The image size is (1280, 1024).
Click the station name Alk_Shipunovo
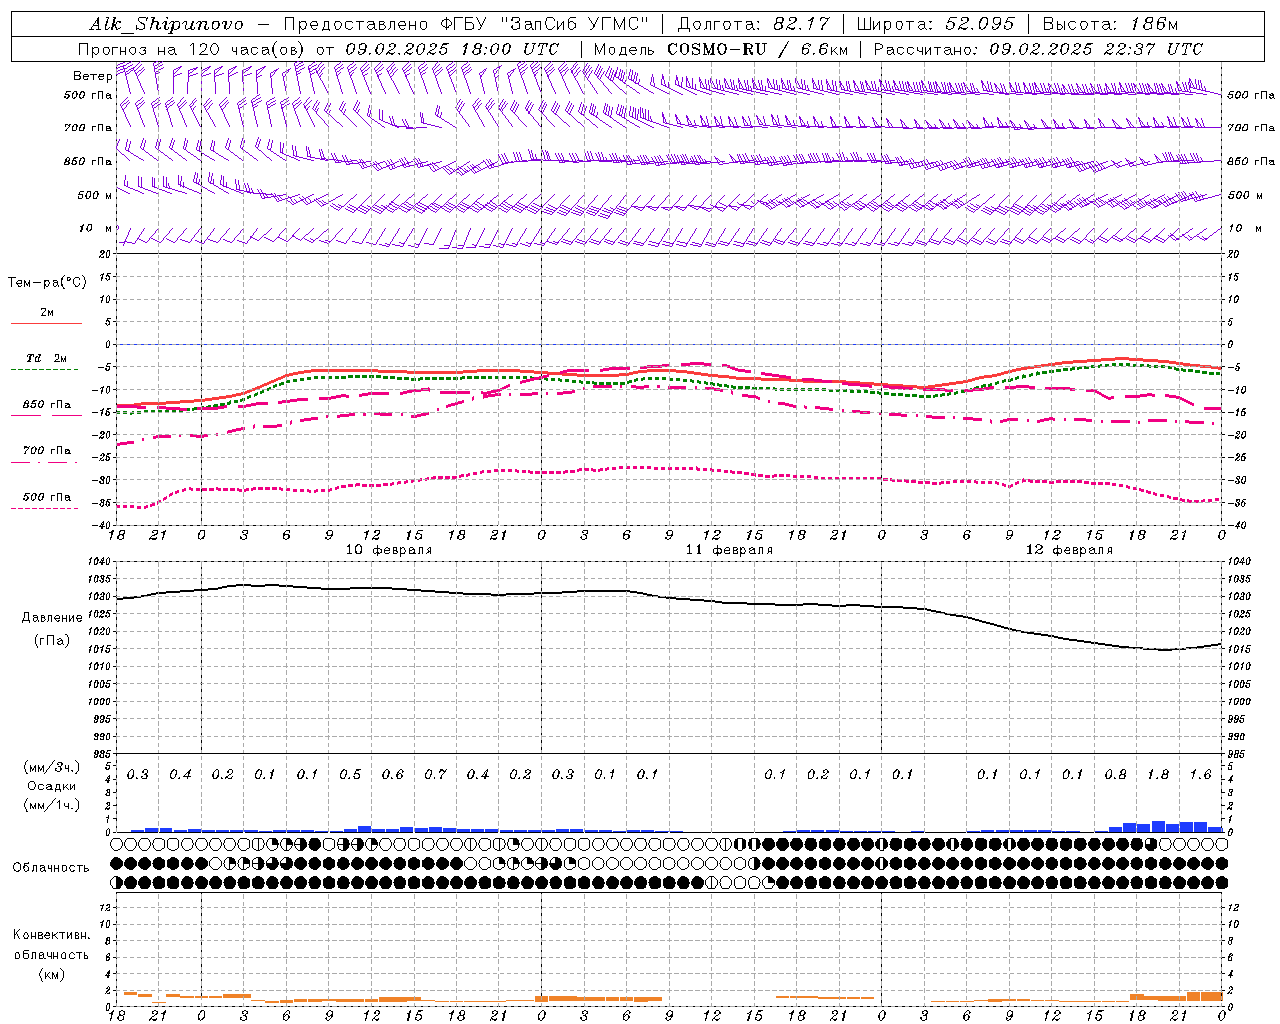pos(166,25)
